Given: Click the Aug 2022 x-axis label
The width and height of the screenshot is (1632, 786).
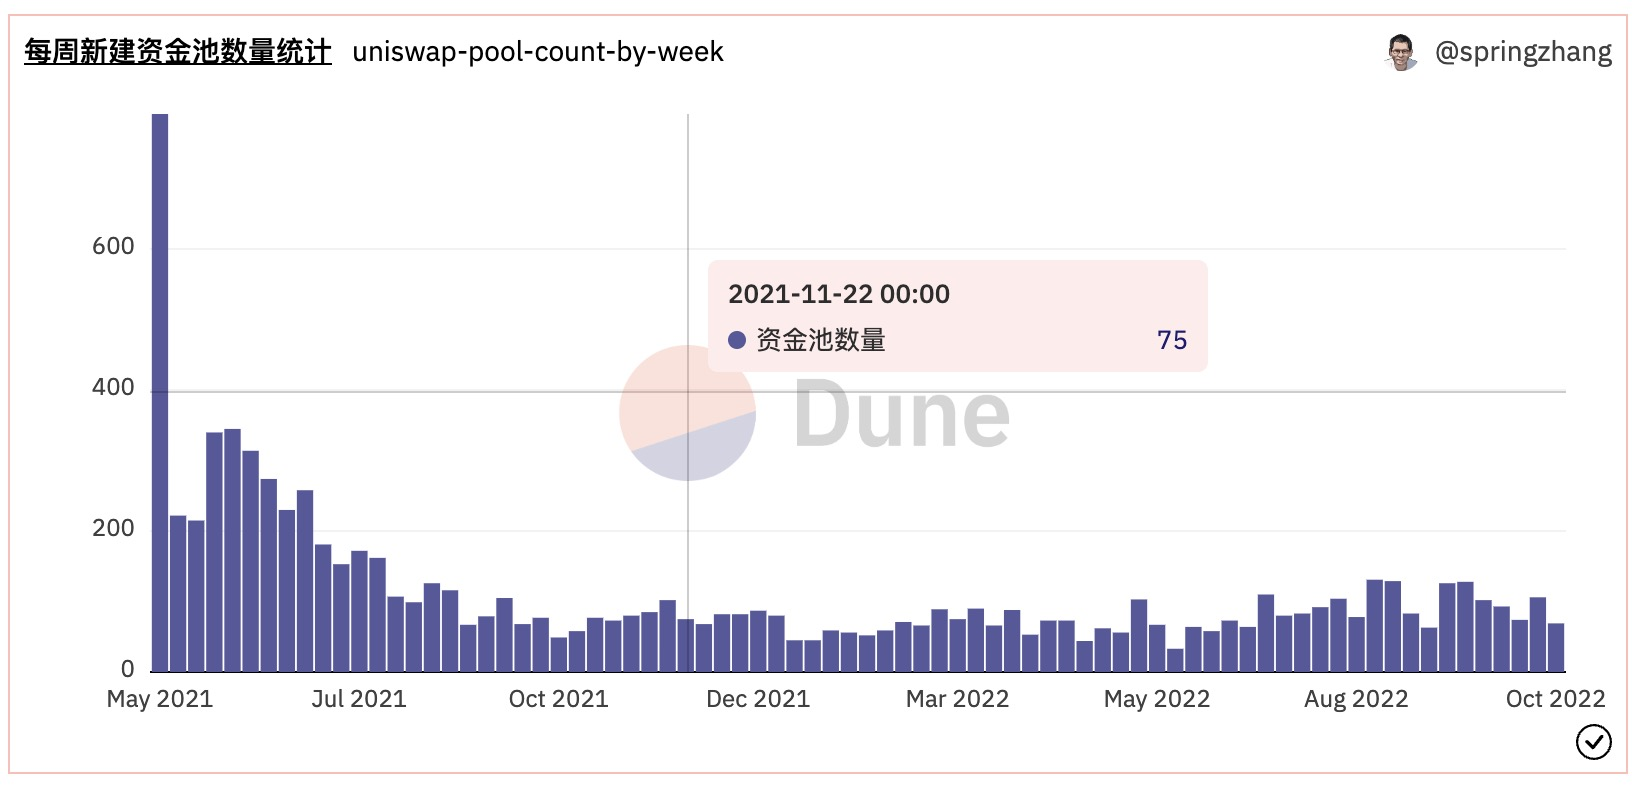Looking at the screenshot, I should (1355, 699).
